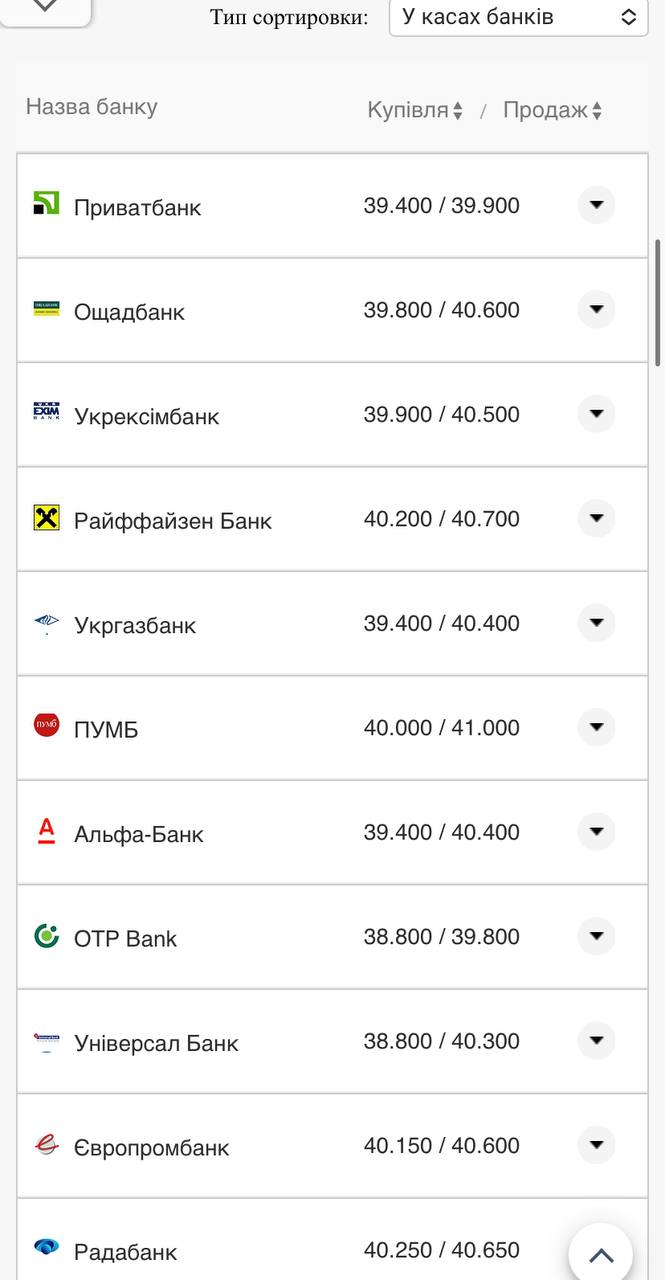Expand the Ощадбанк row details
This screenshot has width=665, height=1280.
coord(596,309)
